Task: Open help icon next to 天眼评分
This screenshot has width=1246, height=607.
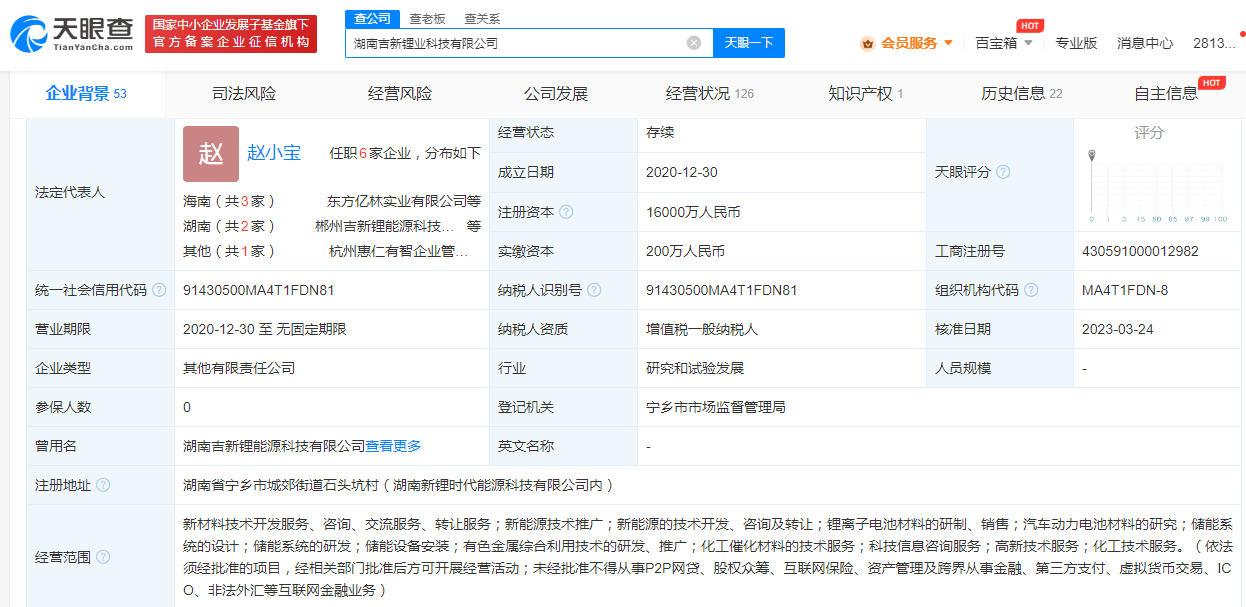Action: coord(1003,172)
